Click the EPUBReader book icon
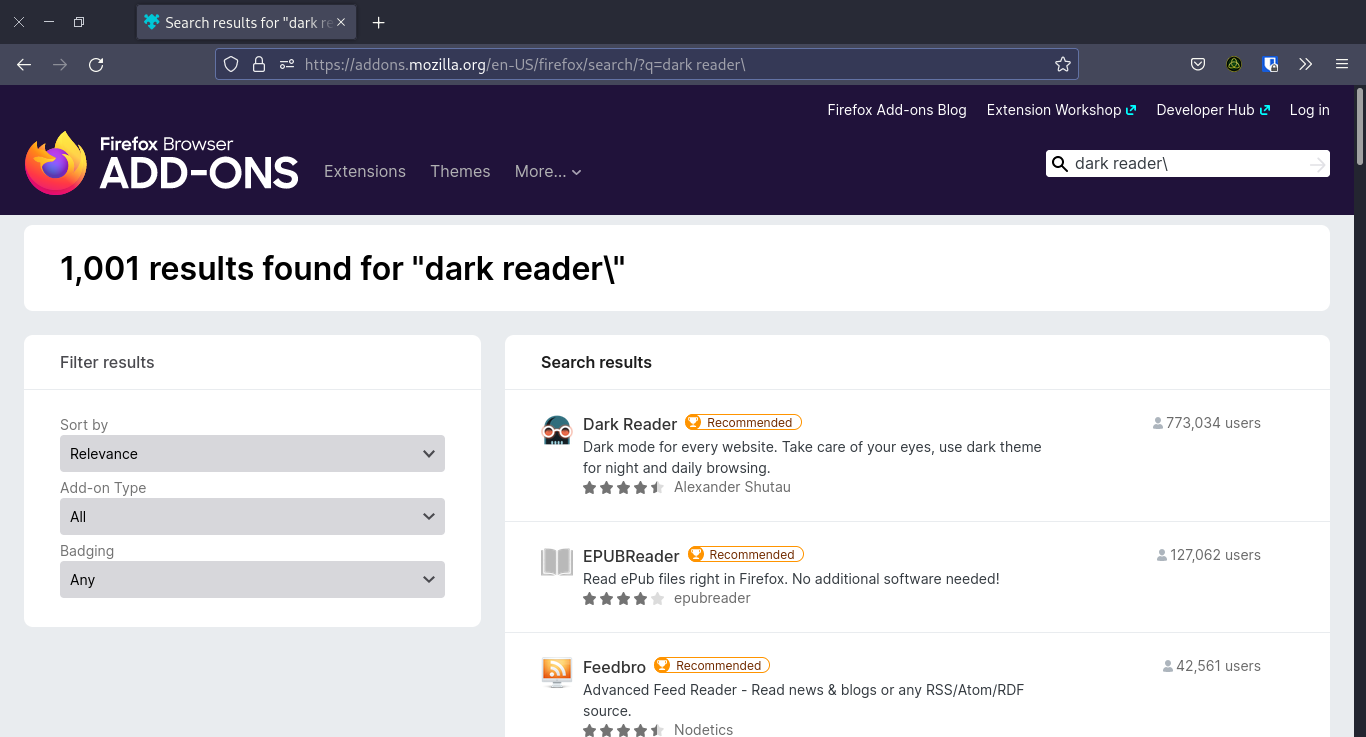The width and height of the screenshot is (1366, 737). [x=556, y=562]
